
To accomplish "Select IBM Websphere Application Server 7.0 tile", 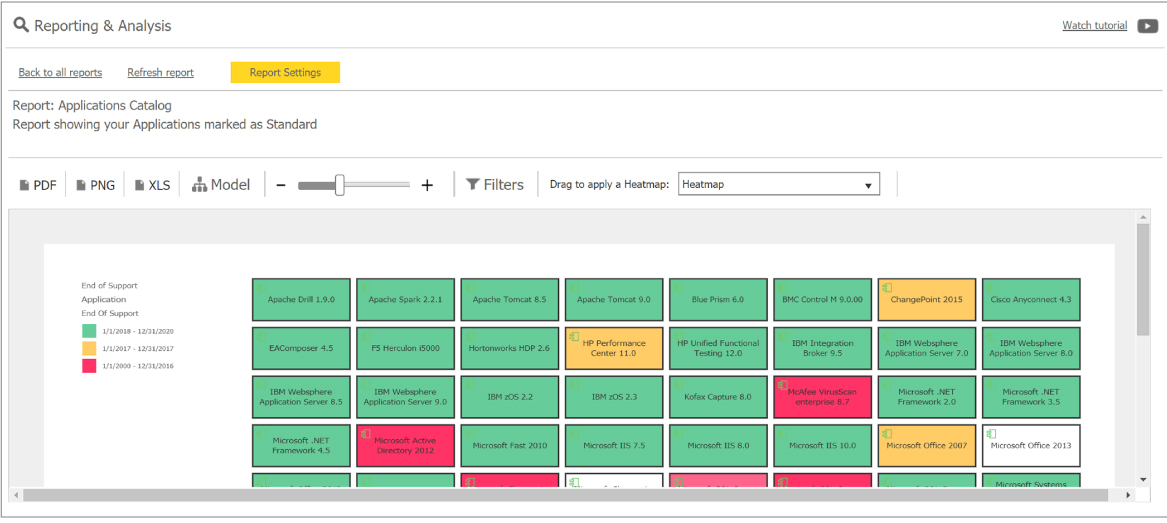I will [x=927, y=347].
